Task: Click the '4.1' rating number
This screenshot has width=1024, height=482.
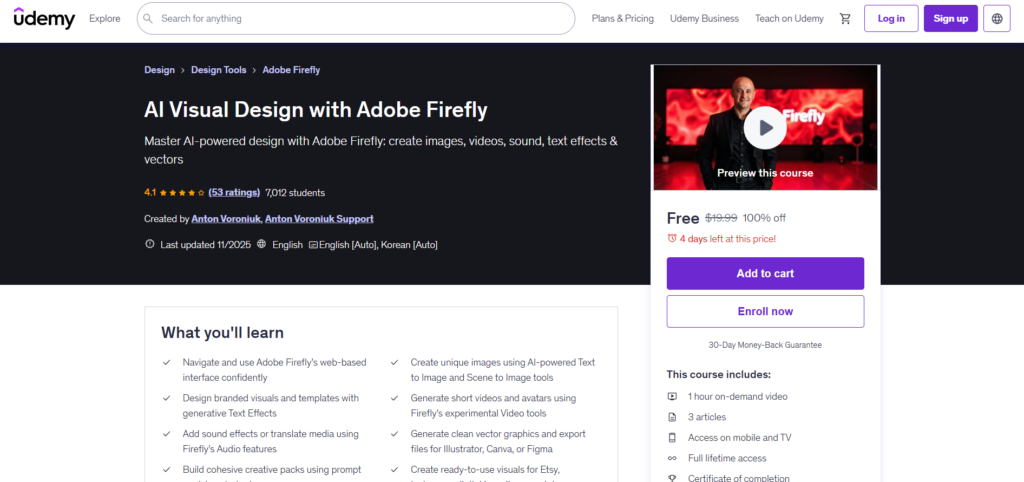Action: (x=150, y=193)
